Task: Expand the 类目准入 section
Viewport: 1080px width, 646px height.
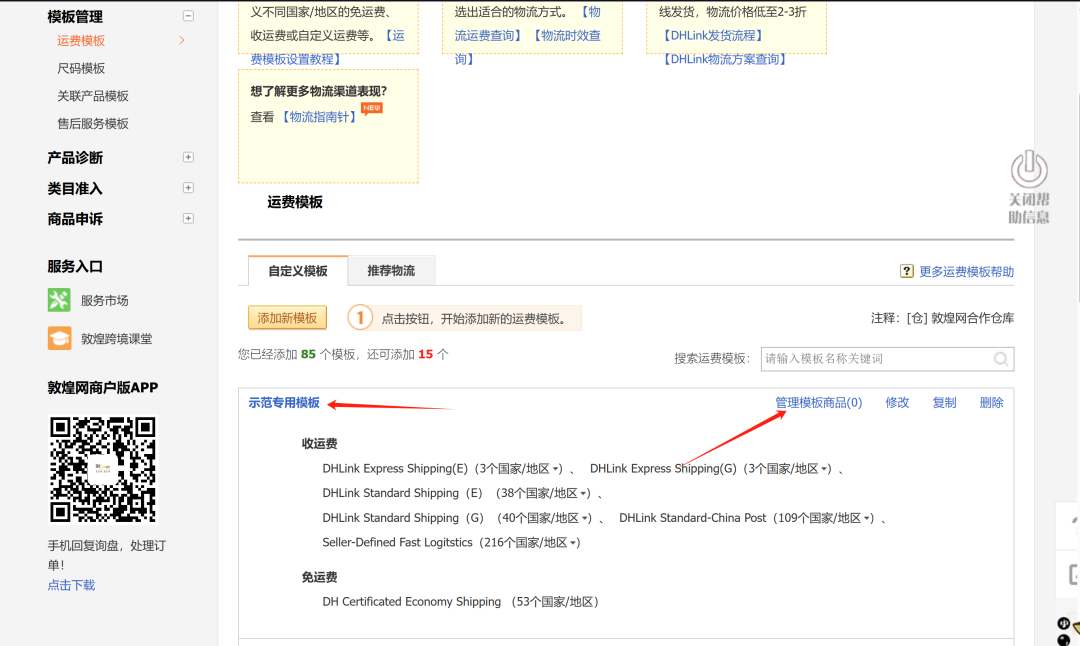Action: coord(188,188)
